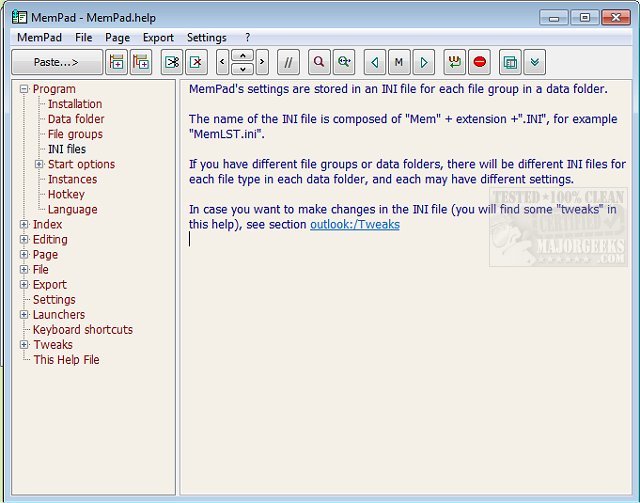Select the Tweaks tree label
The width and height of the screenshot is (640, 503).
(x=53, y=345)
